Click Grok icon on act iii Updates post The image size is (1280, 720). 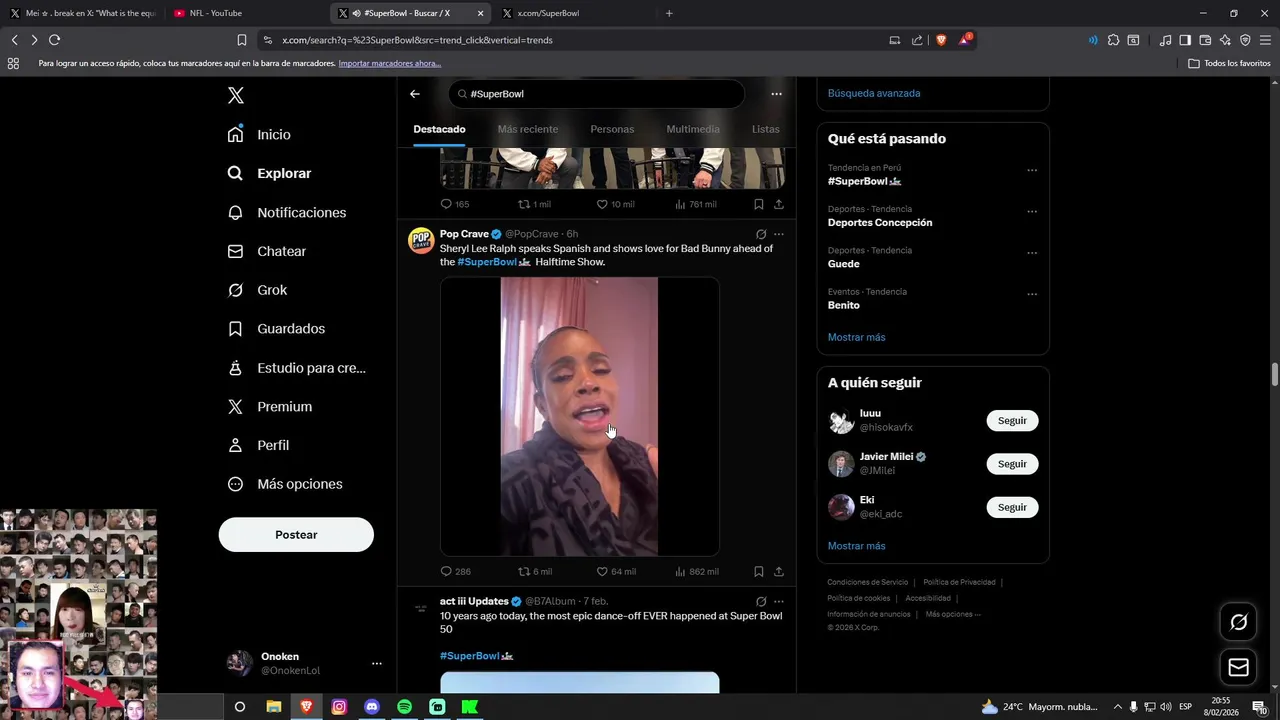(761, 601)
